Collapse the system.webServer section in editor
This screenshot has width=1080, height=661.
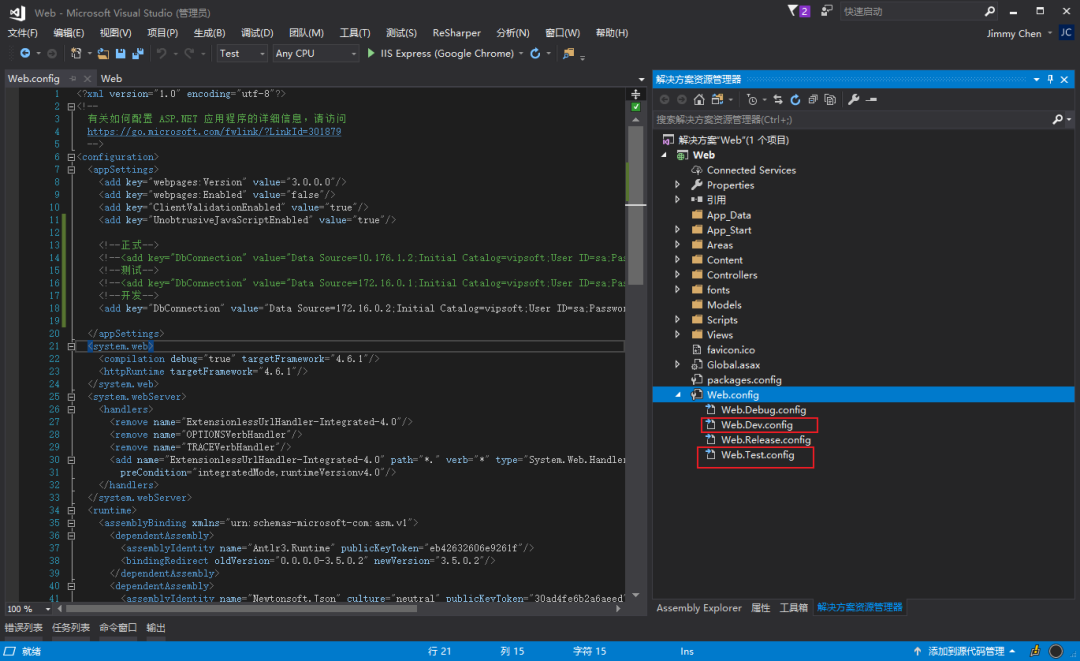click(71, 397)
